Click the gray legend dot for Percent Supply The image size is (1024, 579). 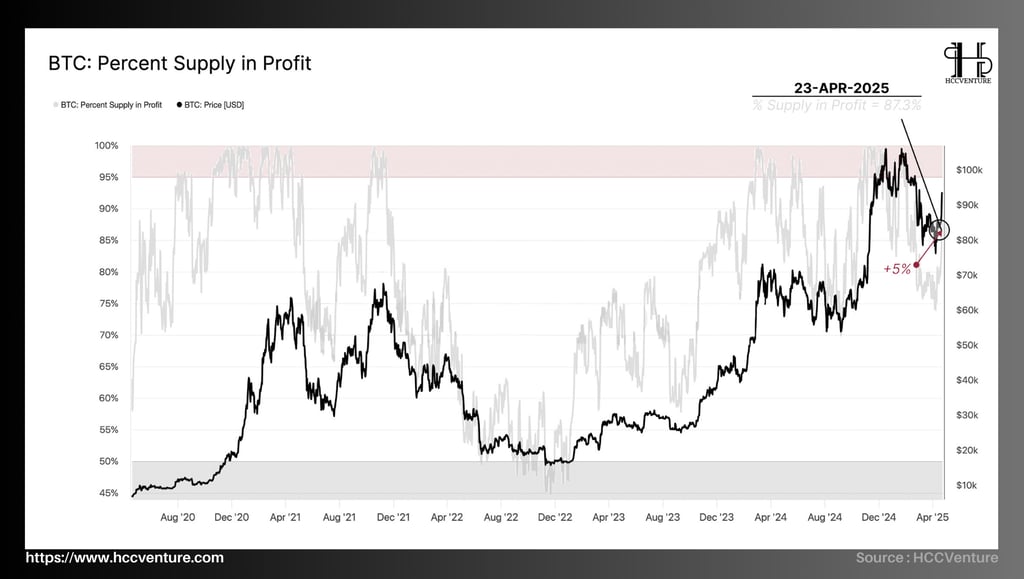click(56, 104)
